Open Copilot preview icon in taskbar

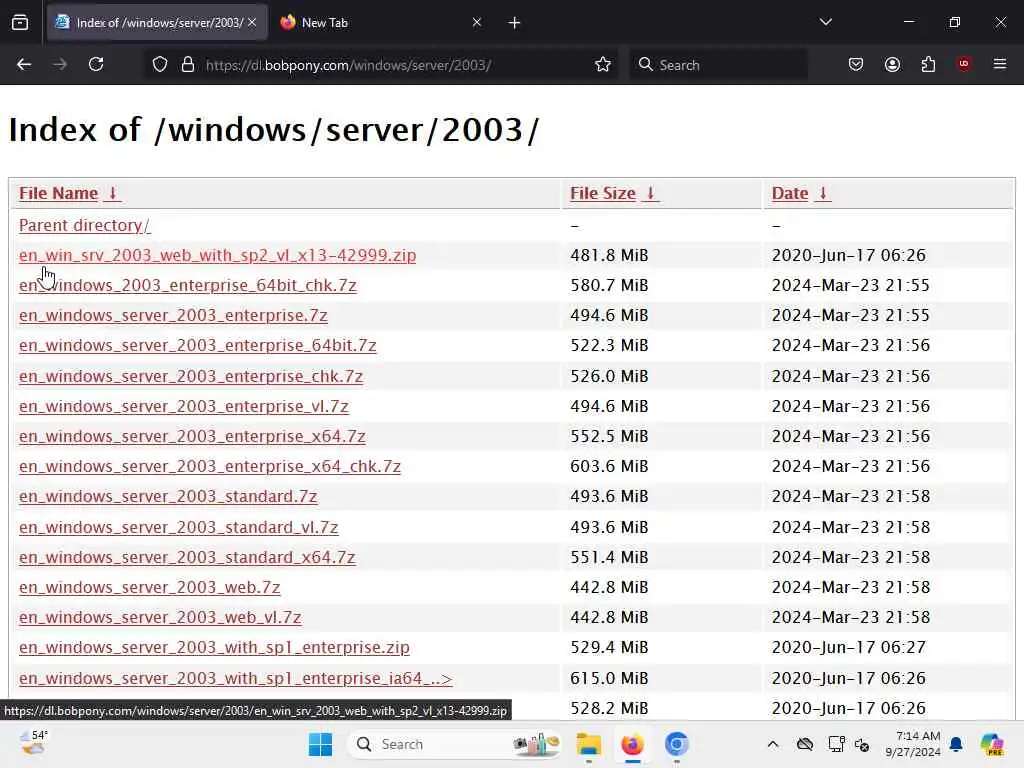click(x=992, y=744)
